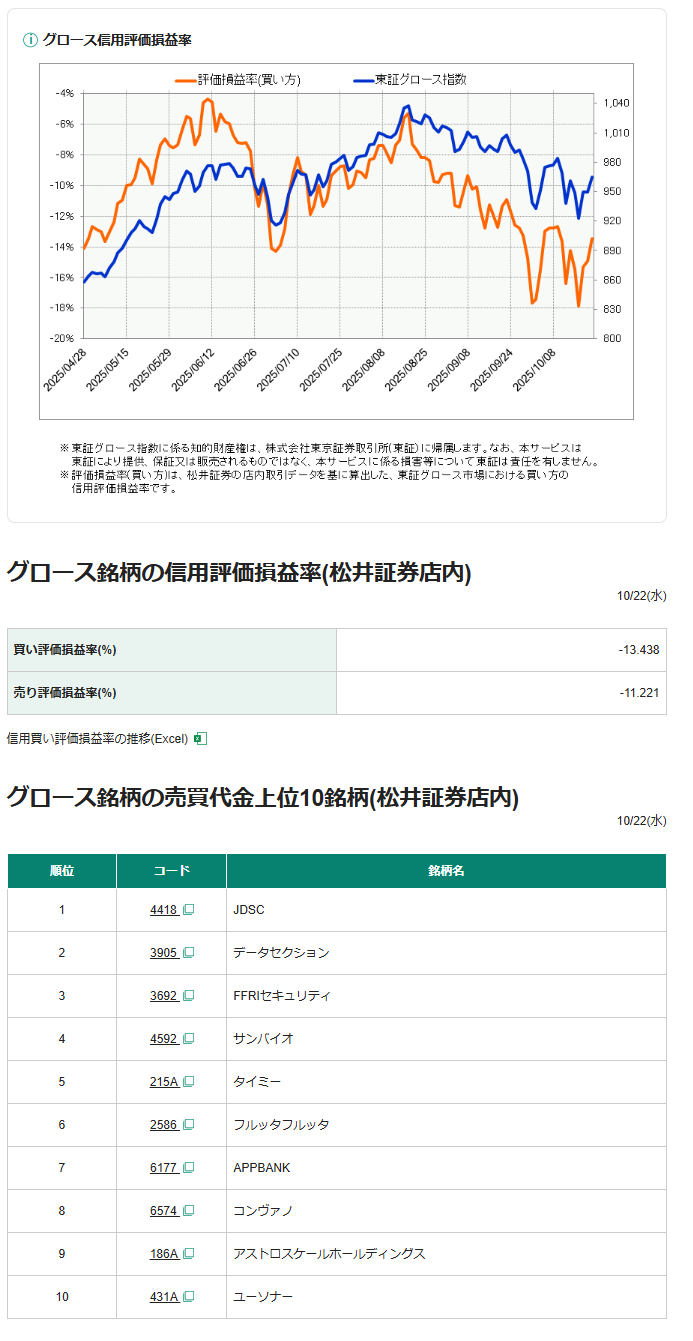Click the new-window icon beside code 431A
The width and height of the screenshot is (693, 1341).
[x=188, y=1297]
